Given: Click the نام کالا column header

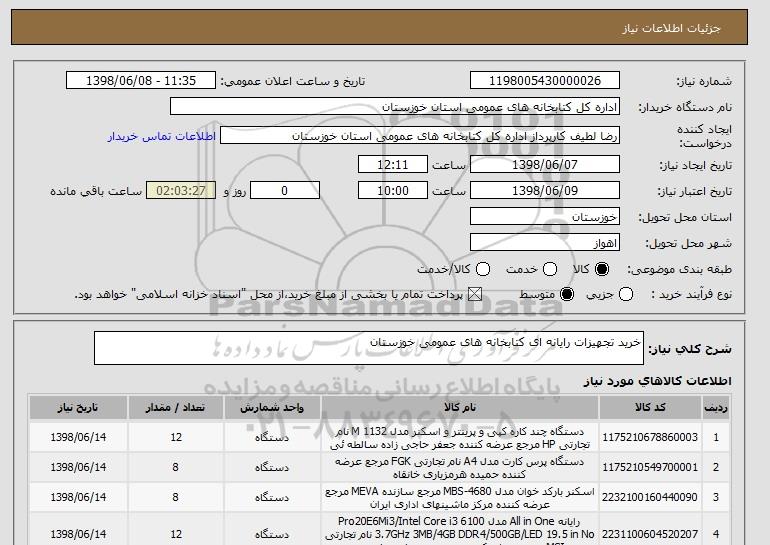Looking at the screenshot, I should 460,408.
